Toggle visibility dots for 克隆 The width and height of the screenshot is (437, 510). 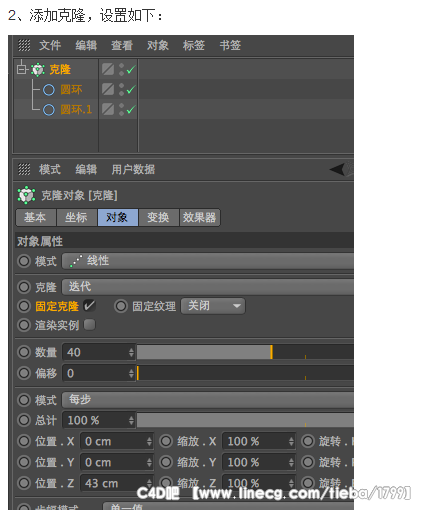coord(121,69)
